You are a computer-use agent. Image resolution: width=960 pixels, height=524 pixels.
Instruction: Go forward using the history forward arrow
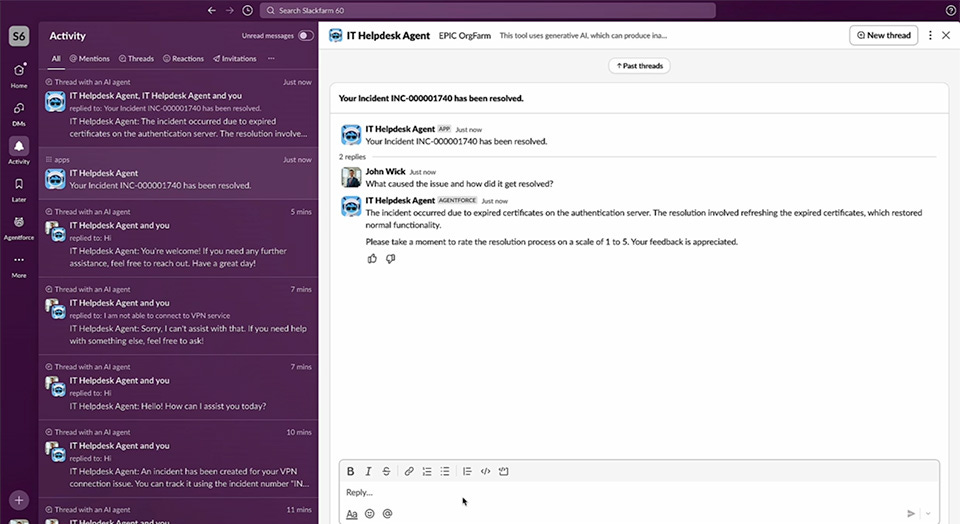230,10
